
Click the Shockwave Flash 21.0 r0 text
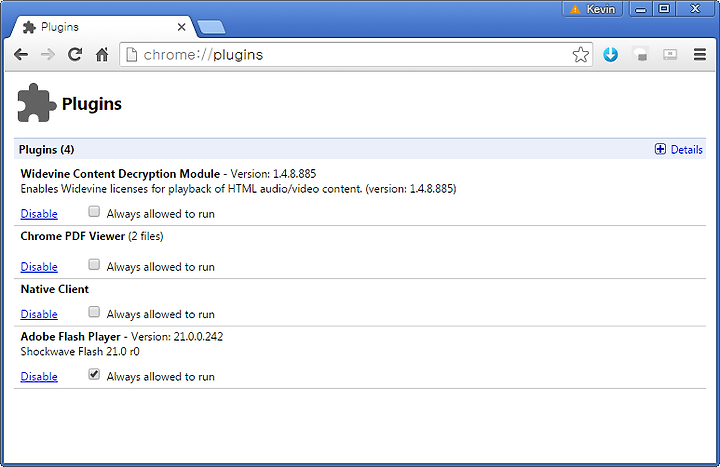click(80, 352)
